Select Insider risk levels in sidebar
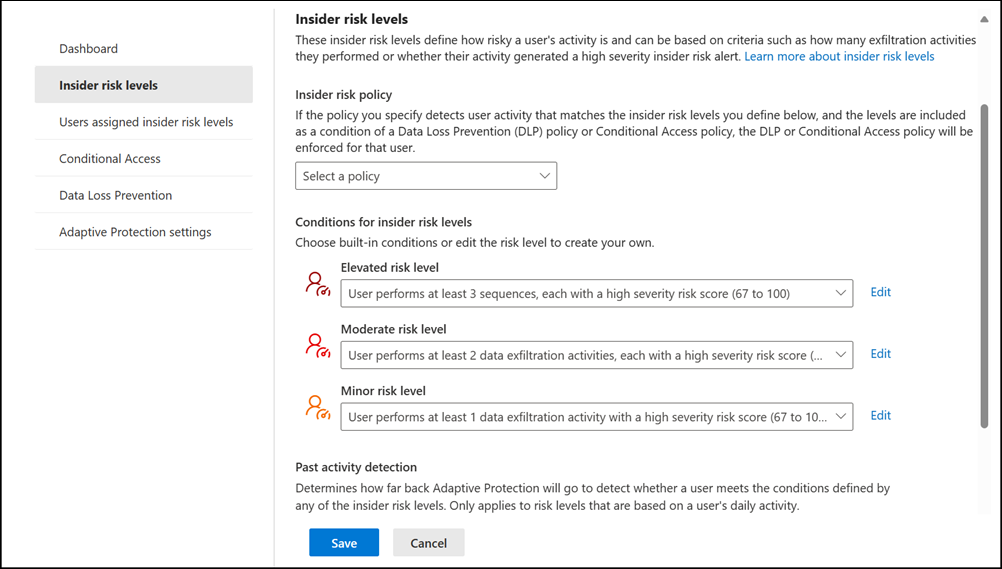This screenshot has height=569, width=1002. [x=108, y=85]
